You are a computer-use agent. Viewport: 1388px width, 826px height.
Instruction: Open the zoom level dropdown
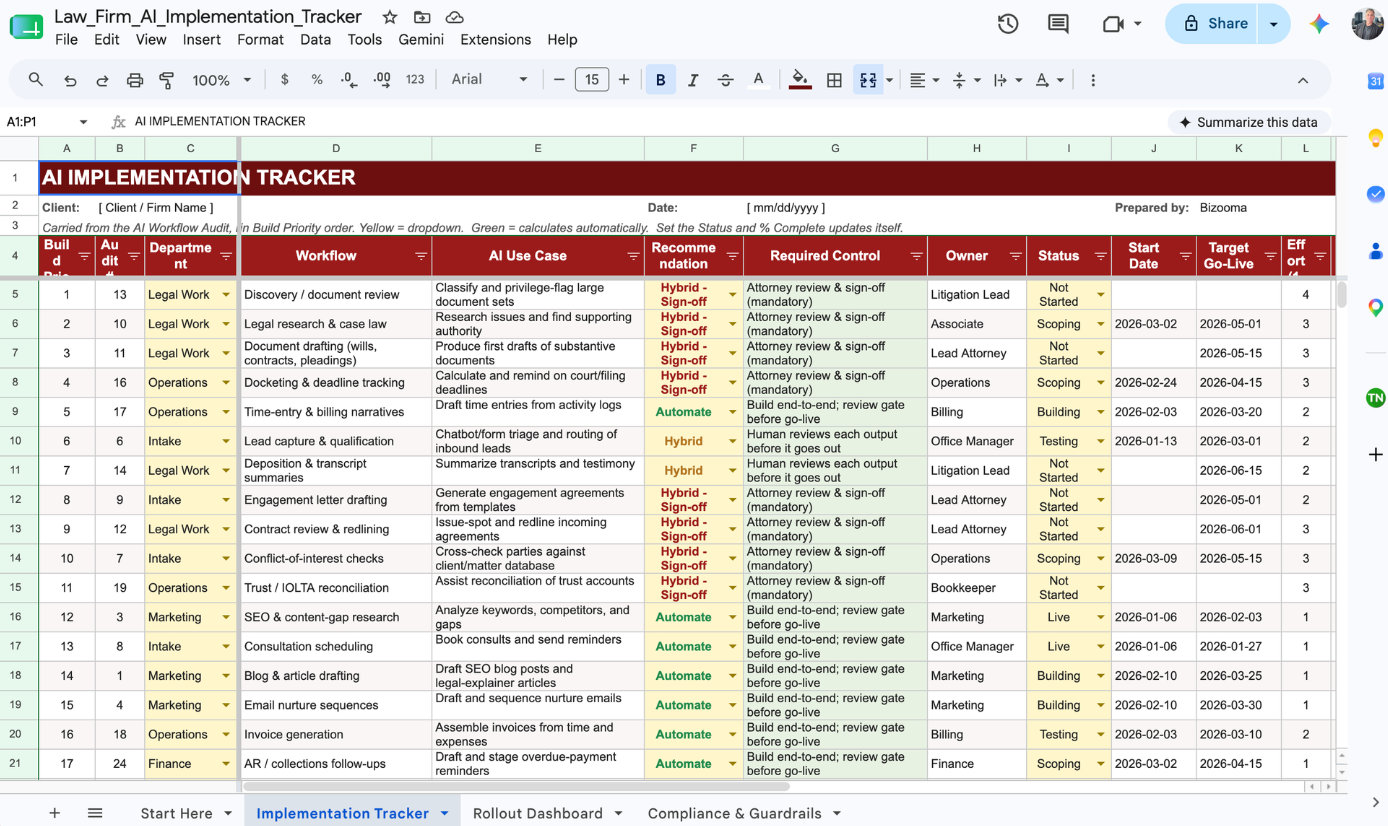click(x=221, y=80)
